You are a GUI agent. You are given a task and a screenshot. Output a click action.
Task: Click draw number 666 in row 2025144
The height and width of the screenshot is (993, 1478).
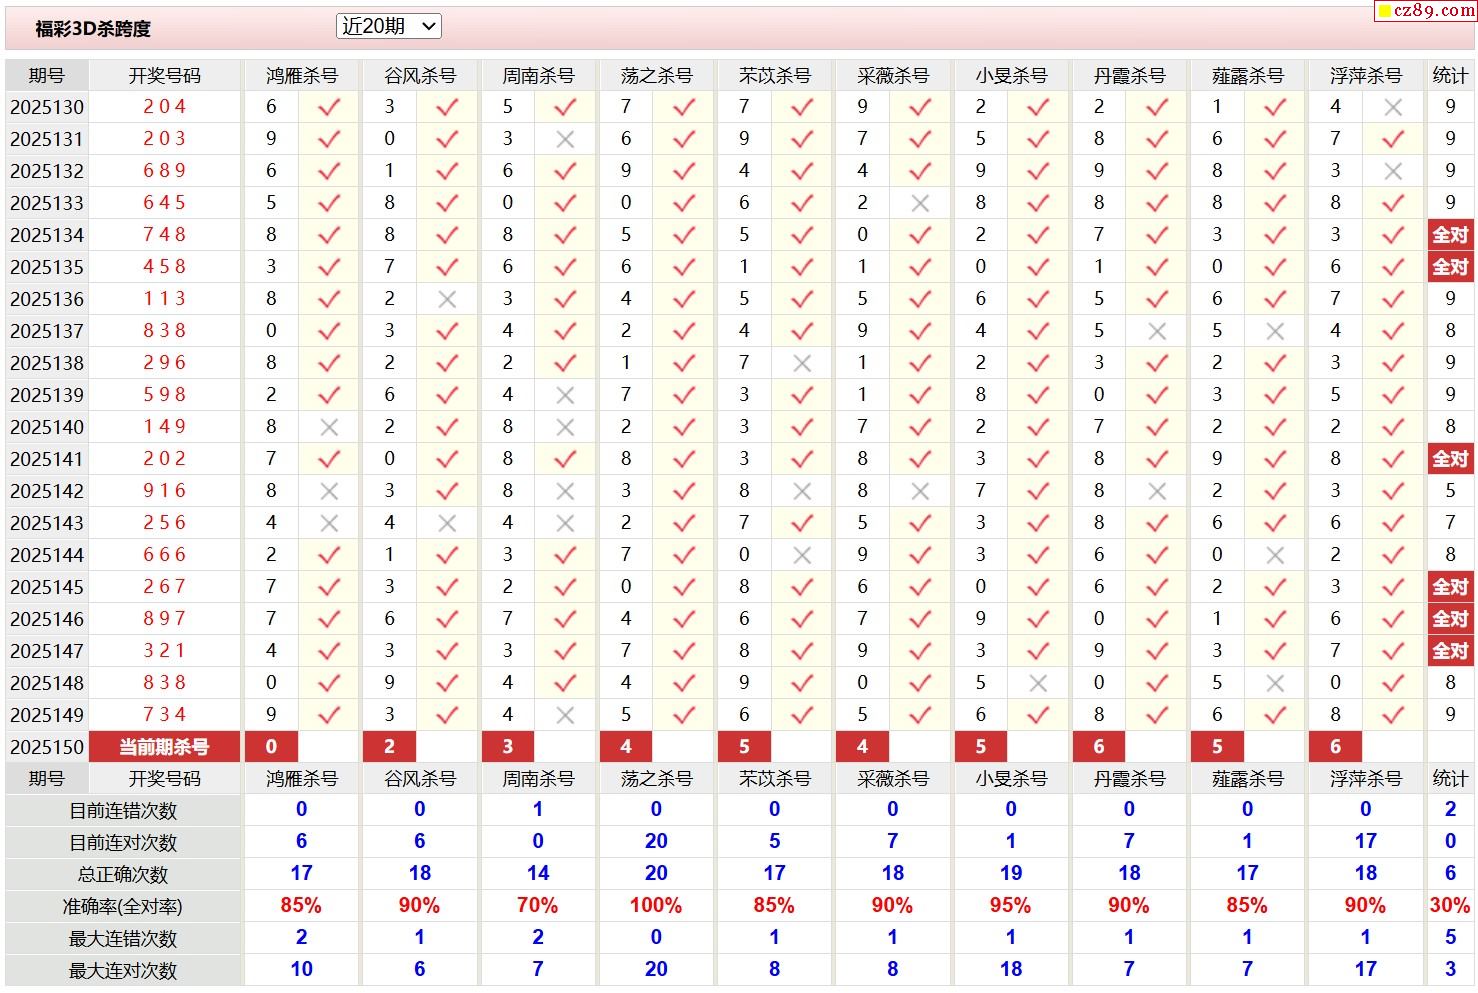164,555
